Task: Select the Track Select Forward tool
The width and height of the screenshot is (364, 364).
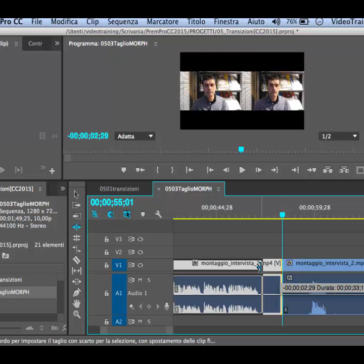Action: tap(76, 205)
